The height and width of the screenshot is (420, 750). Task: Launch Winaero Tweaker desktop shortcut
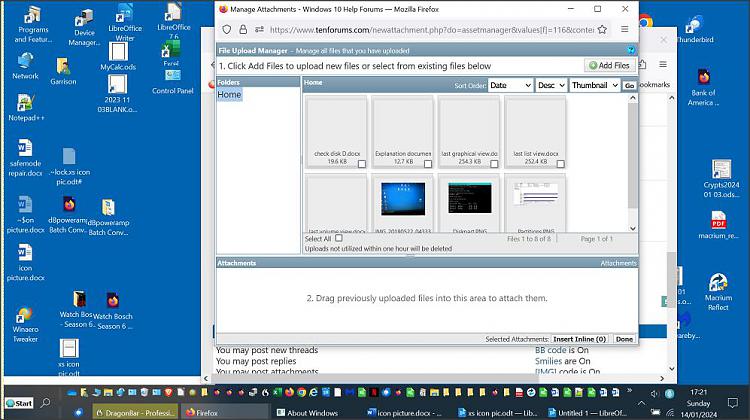[25, 324]
